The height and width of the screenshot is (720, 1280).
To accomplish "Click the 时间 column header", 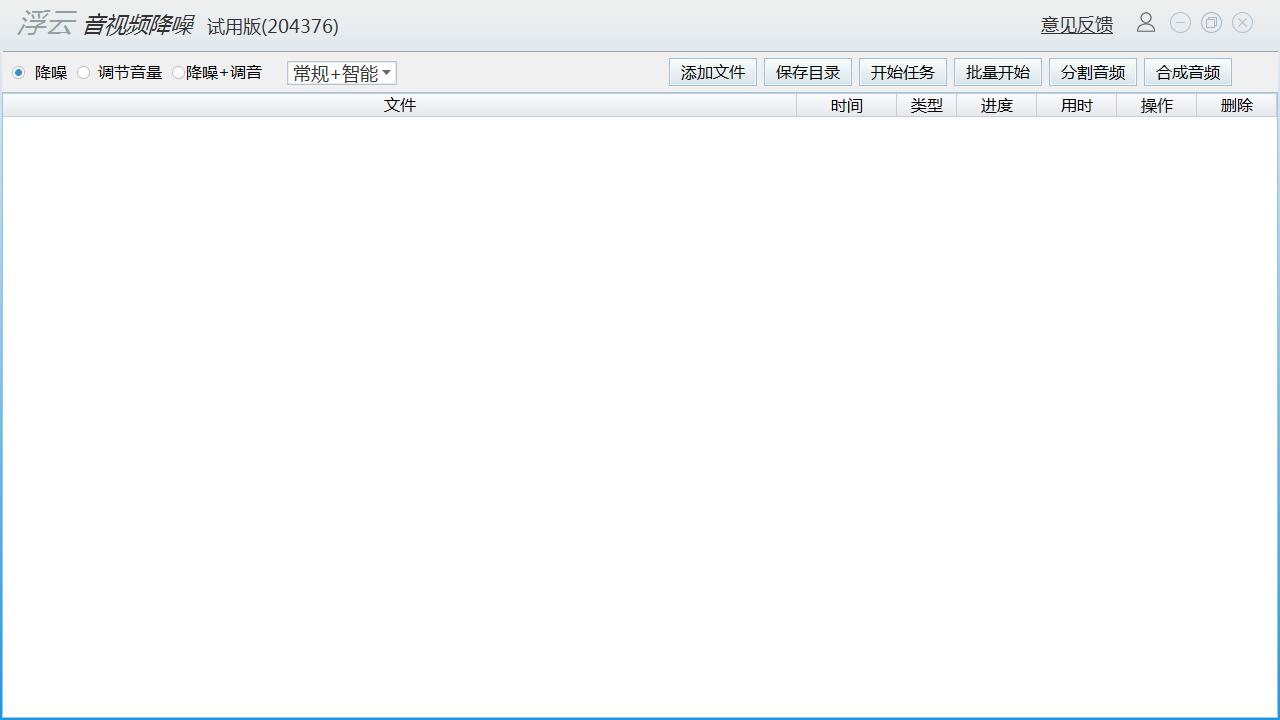I will click(x=845, y=104).
